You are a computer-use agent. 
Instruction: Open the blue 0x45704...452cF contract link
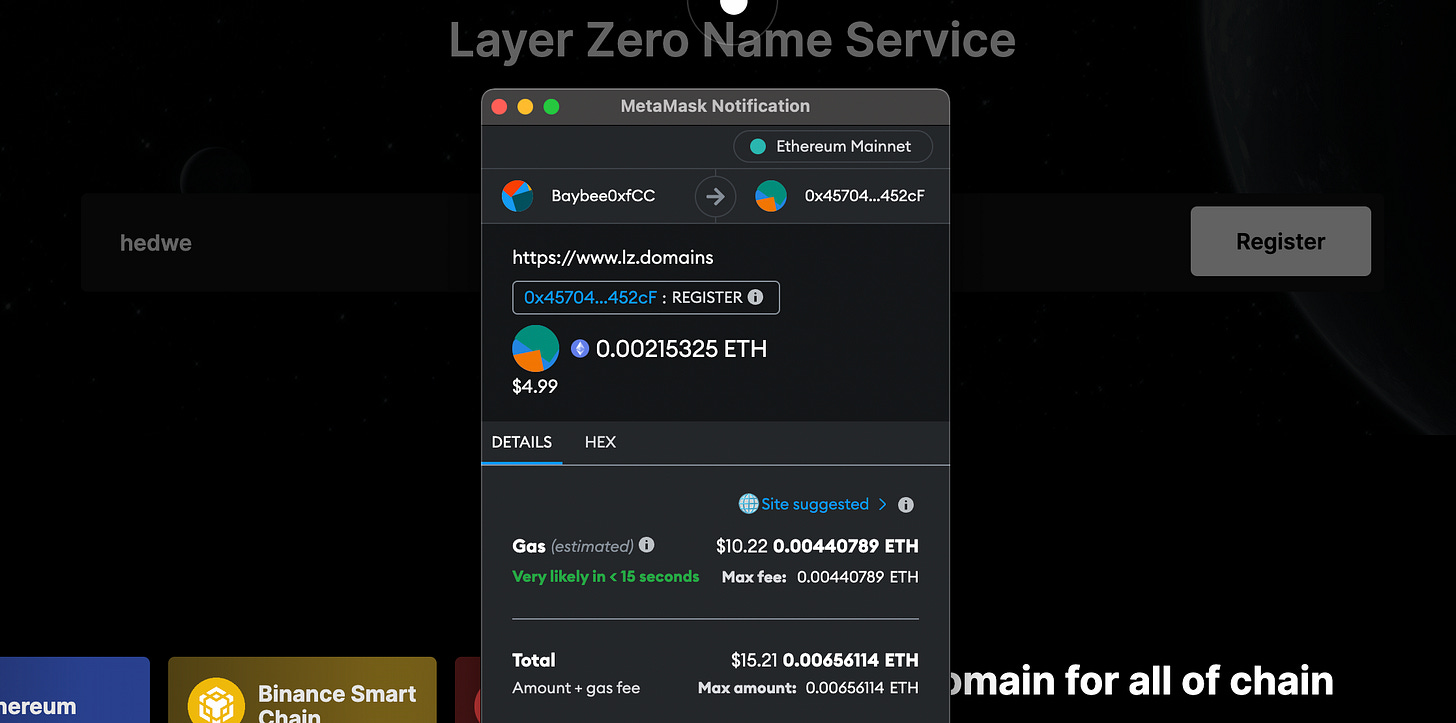[x=590, y=297]
